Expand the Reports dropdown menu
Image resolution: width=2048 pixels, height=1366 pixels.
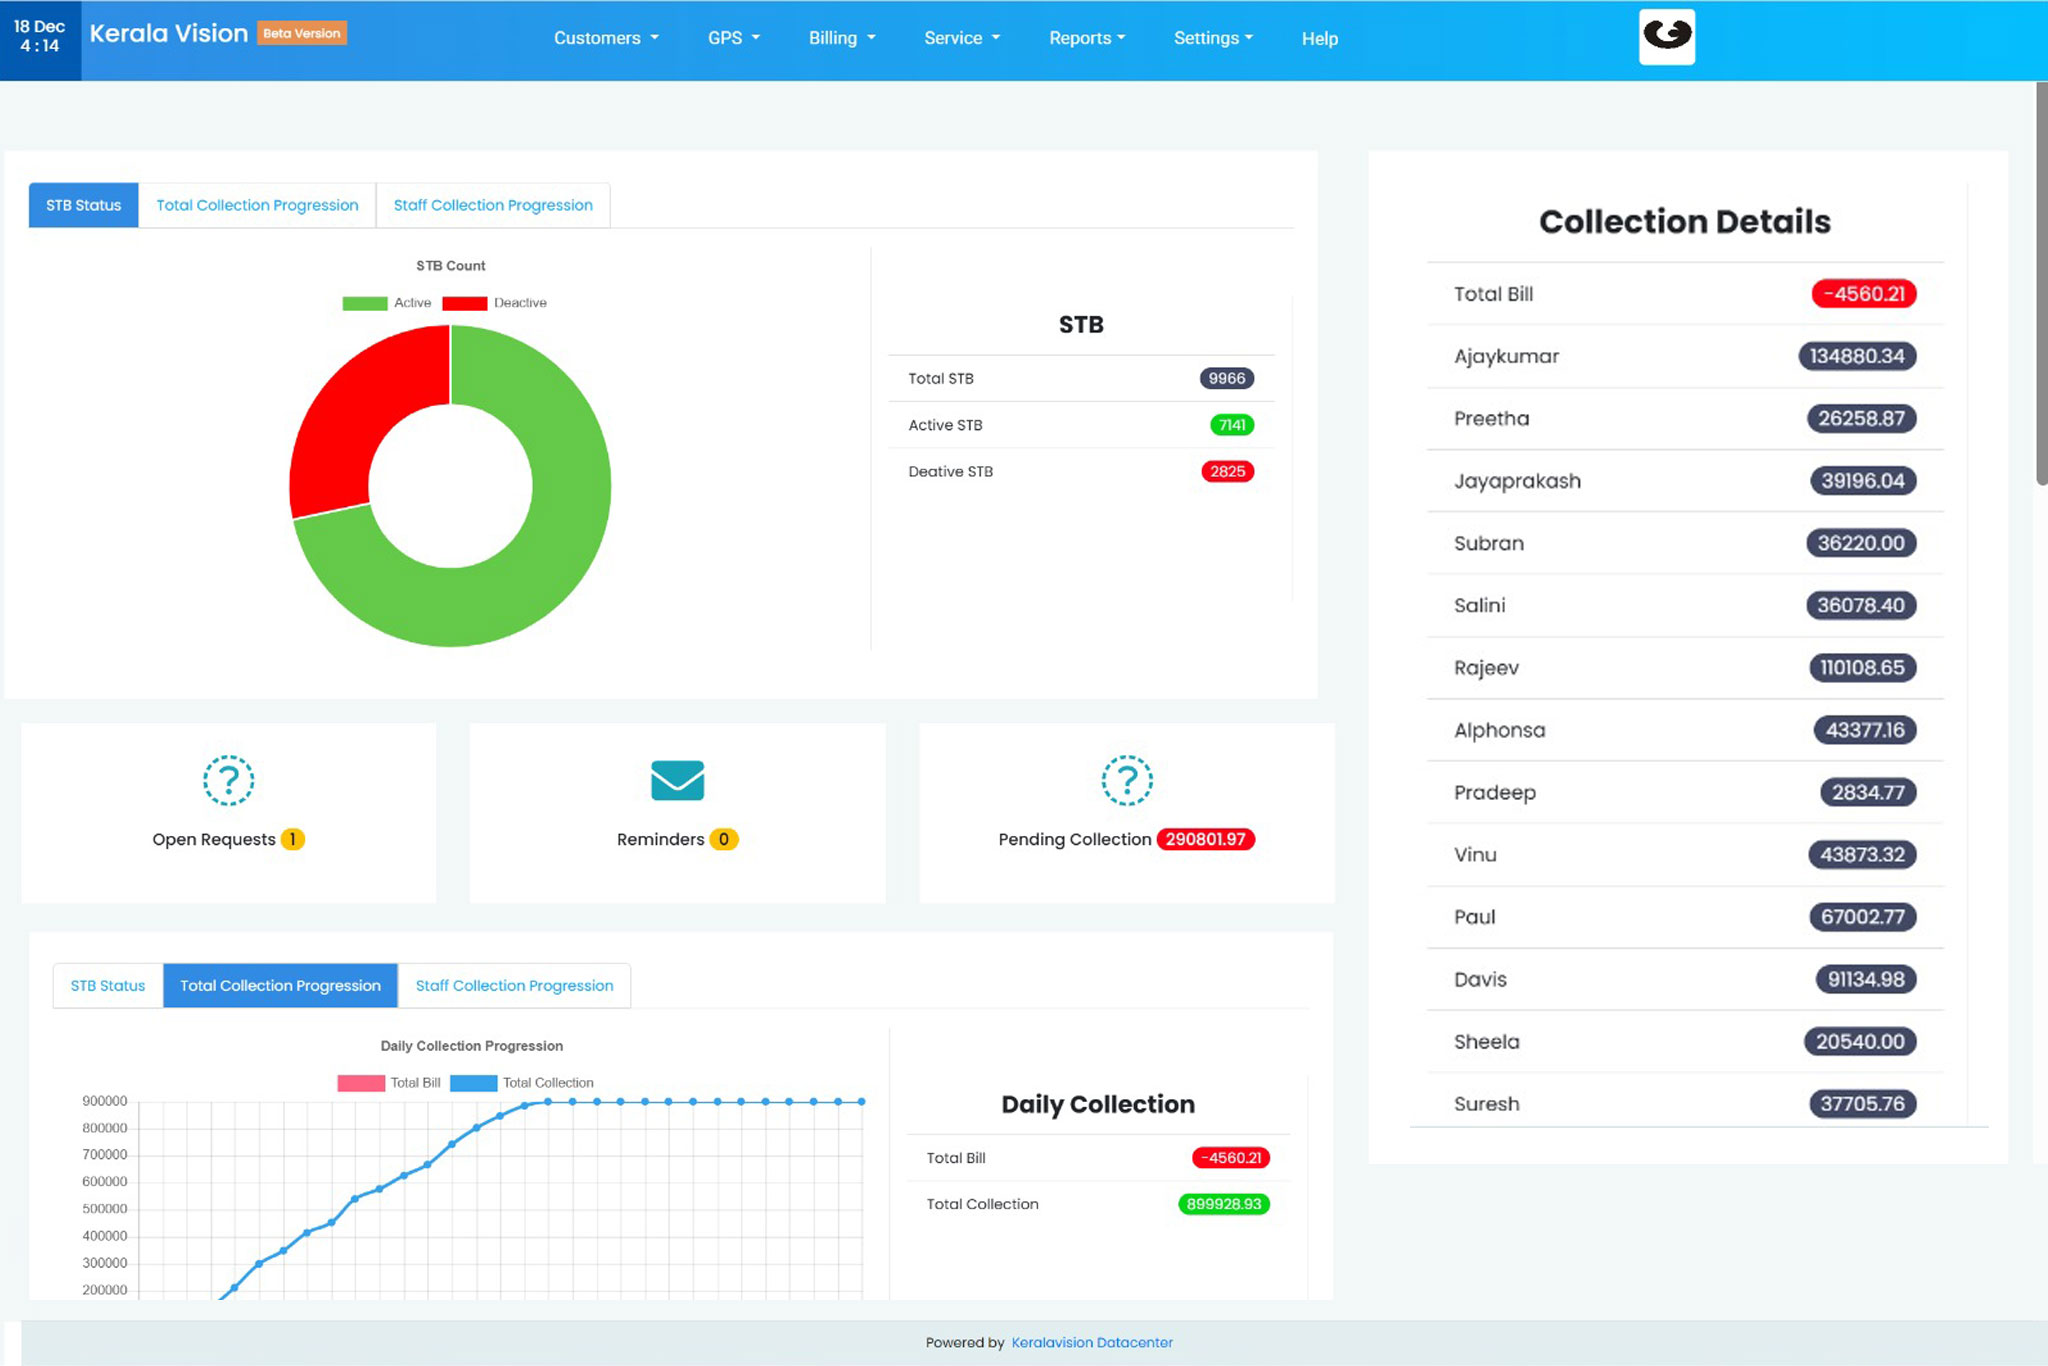tap(1086, 38)
